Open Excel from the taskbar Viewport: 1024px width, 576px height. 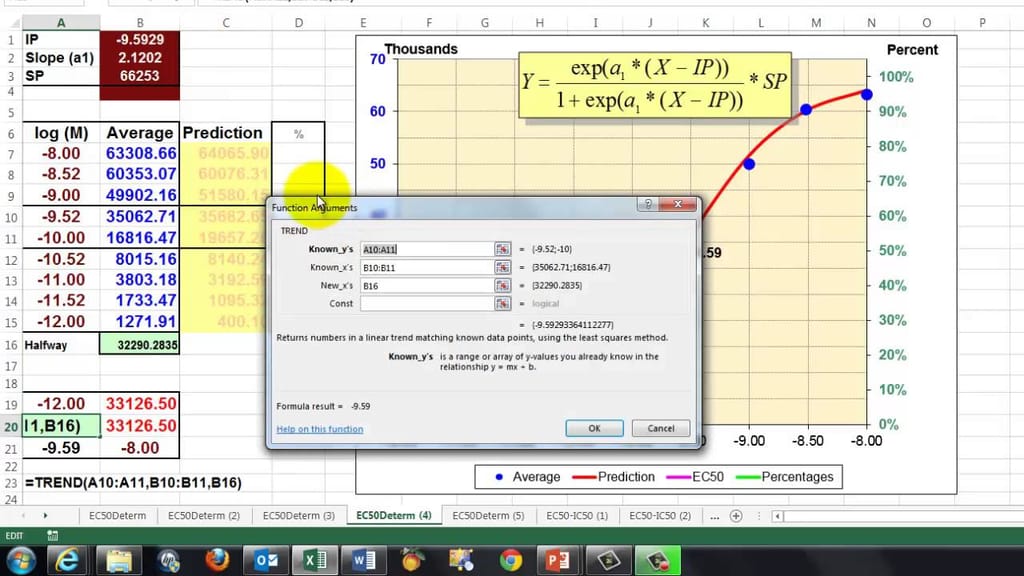click(314, 560)
